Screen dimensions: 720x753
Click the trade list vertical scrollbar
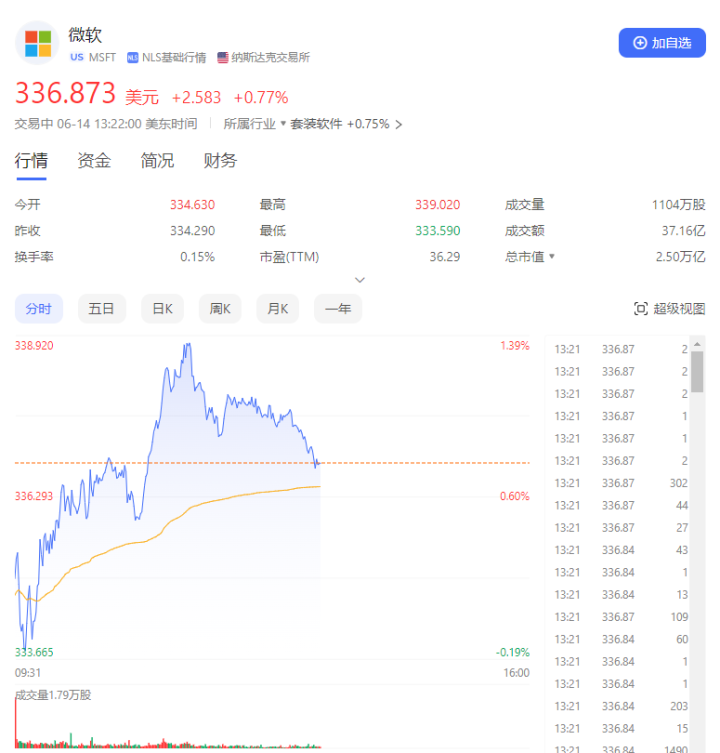click(x=697, y=372)
